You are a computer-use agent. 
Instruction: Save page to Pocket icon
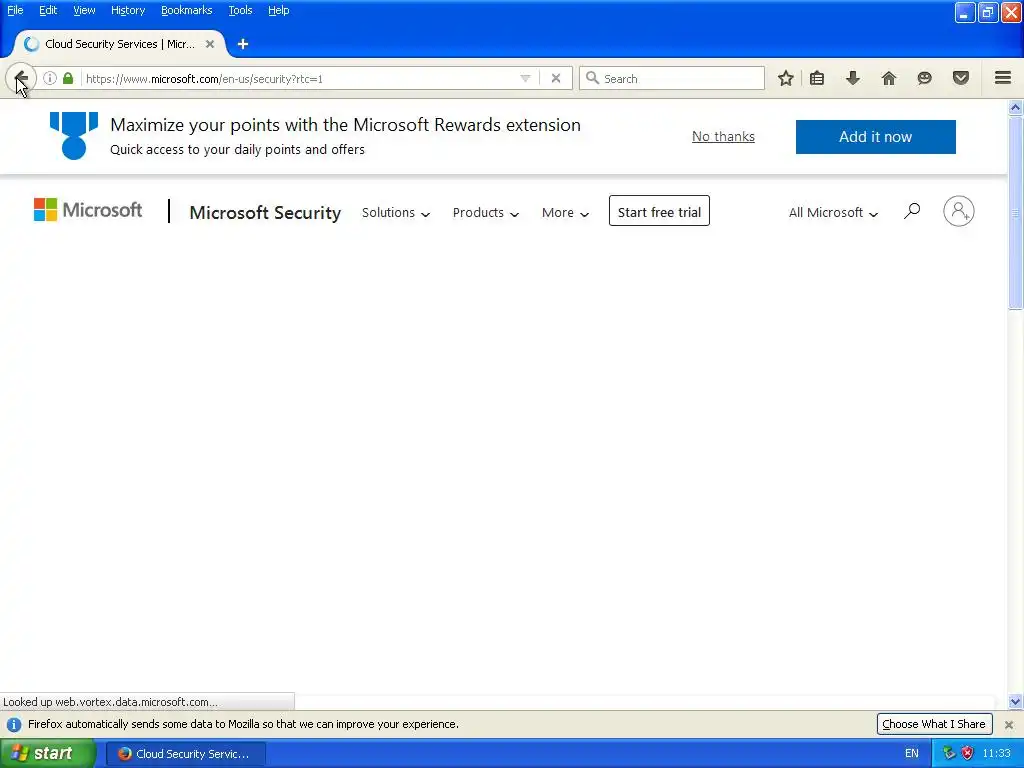pos(961,78)
